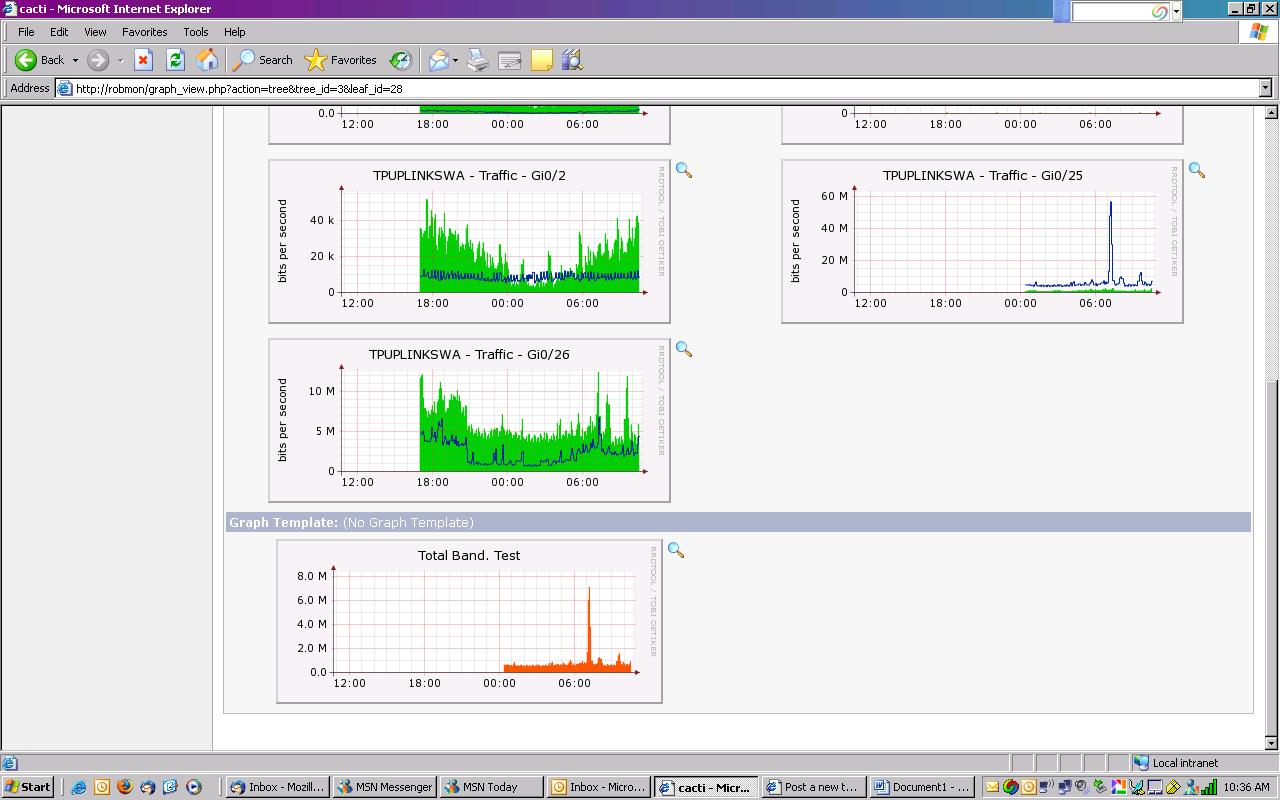
Task: Click the Mail toolbar icon
Action: pyautogui.click(x=438, y=60)
